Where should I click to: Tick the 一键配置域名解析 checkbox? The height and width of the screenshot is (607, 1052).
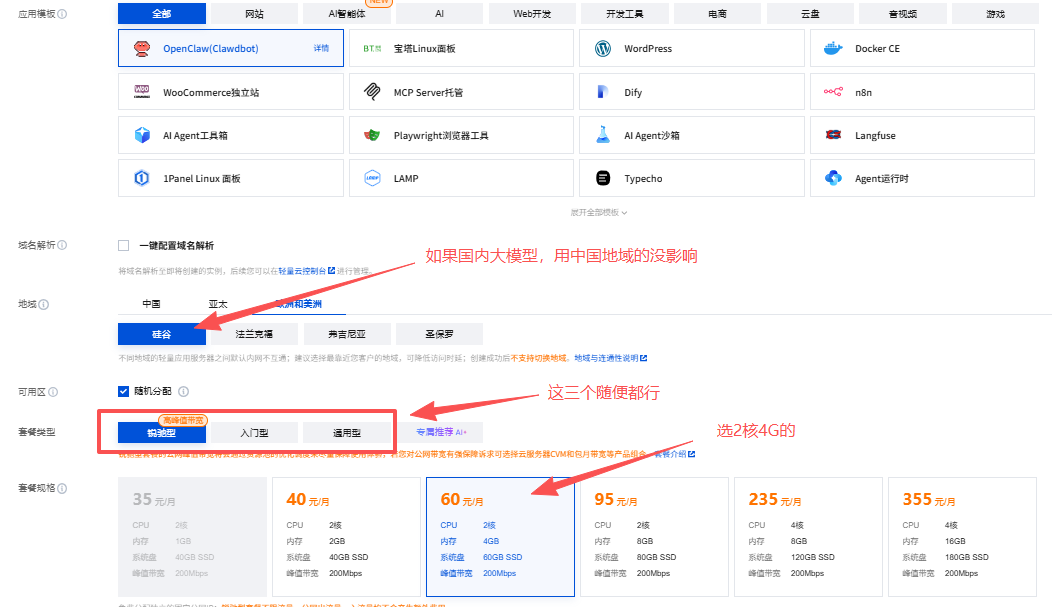click(x=123, y=245)
